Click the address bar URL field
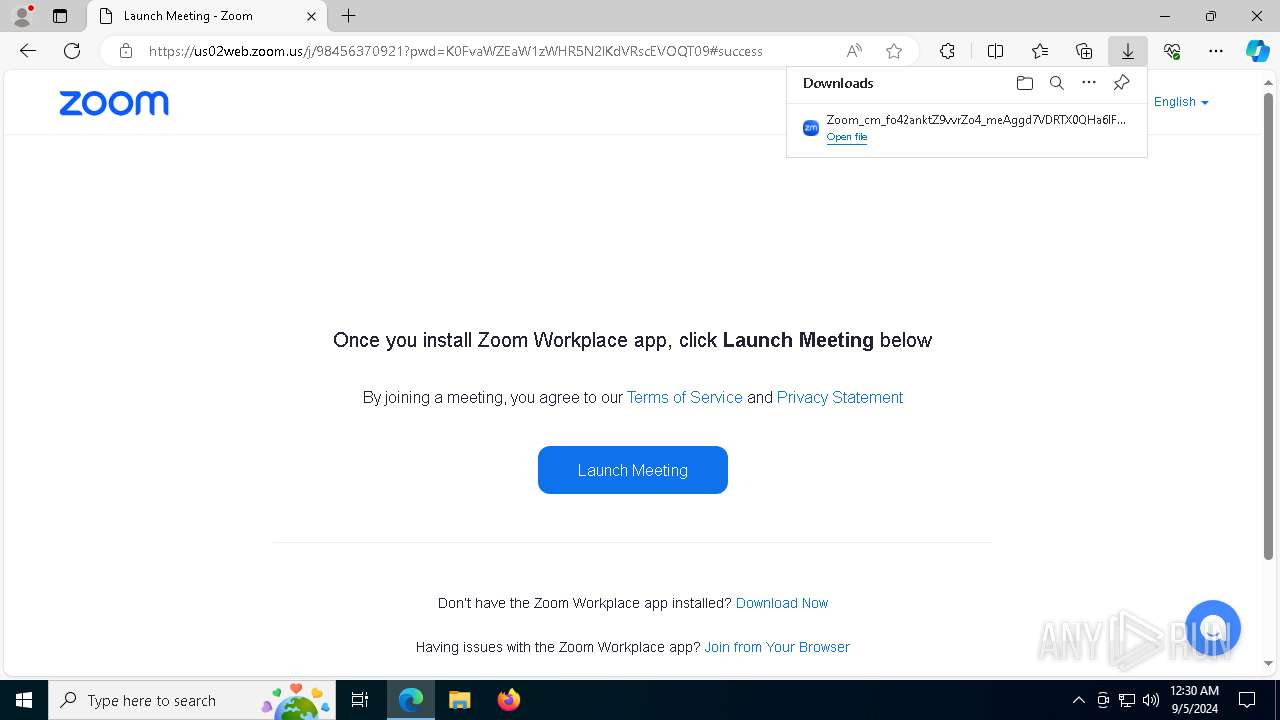The image size is (1280, 720). tap(455, 51)
